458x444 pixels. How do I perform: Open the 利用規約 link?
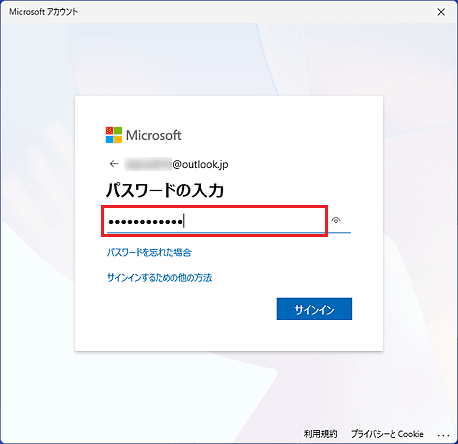coord(320,434)
